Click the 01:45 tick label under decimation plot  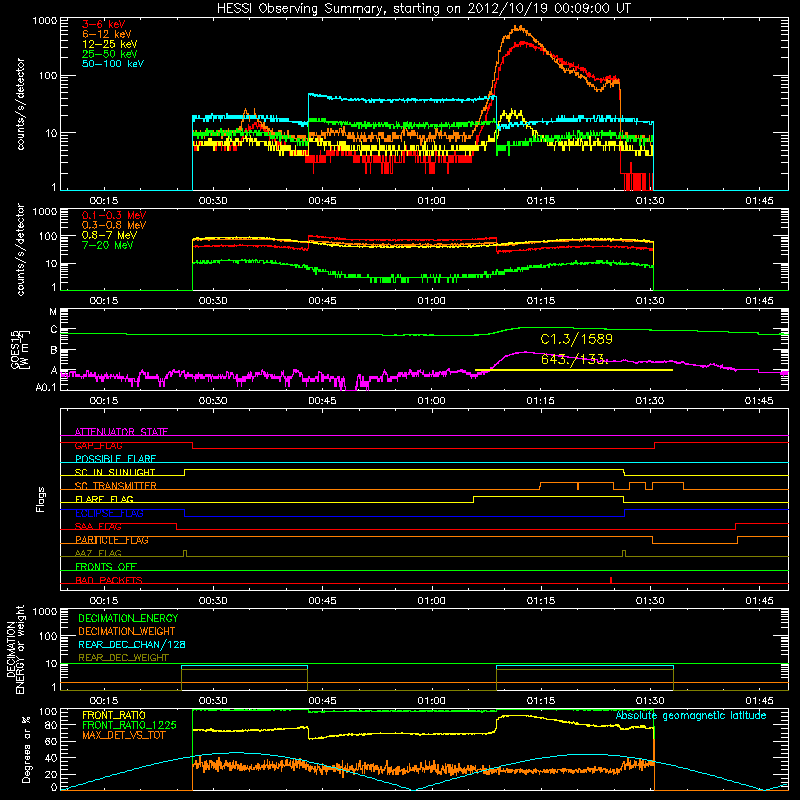[x=759, y=701]
